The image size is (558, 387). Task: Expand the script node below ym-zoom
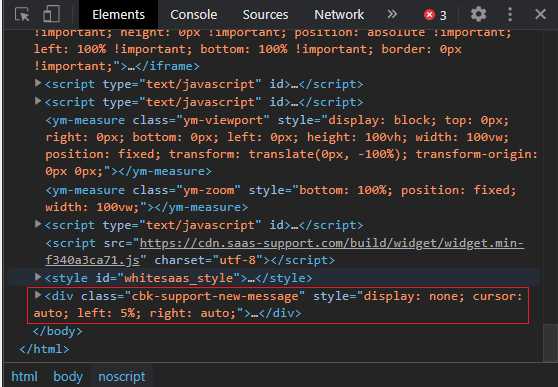(38, 224)
